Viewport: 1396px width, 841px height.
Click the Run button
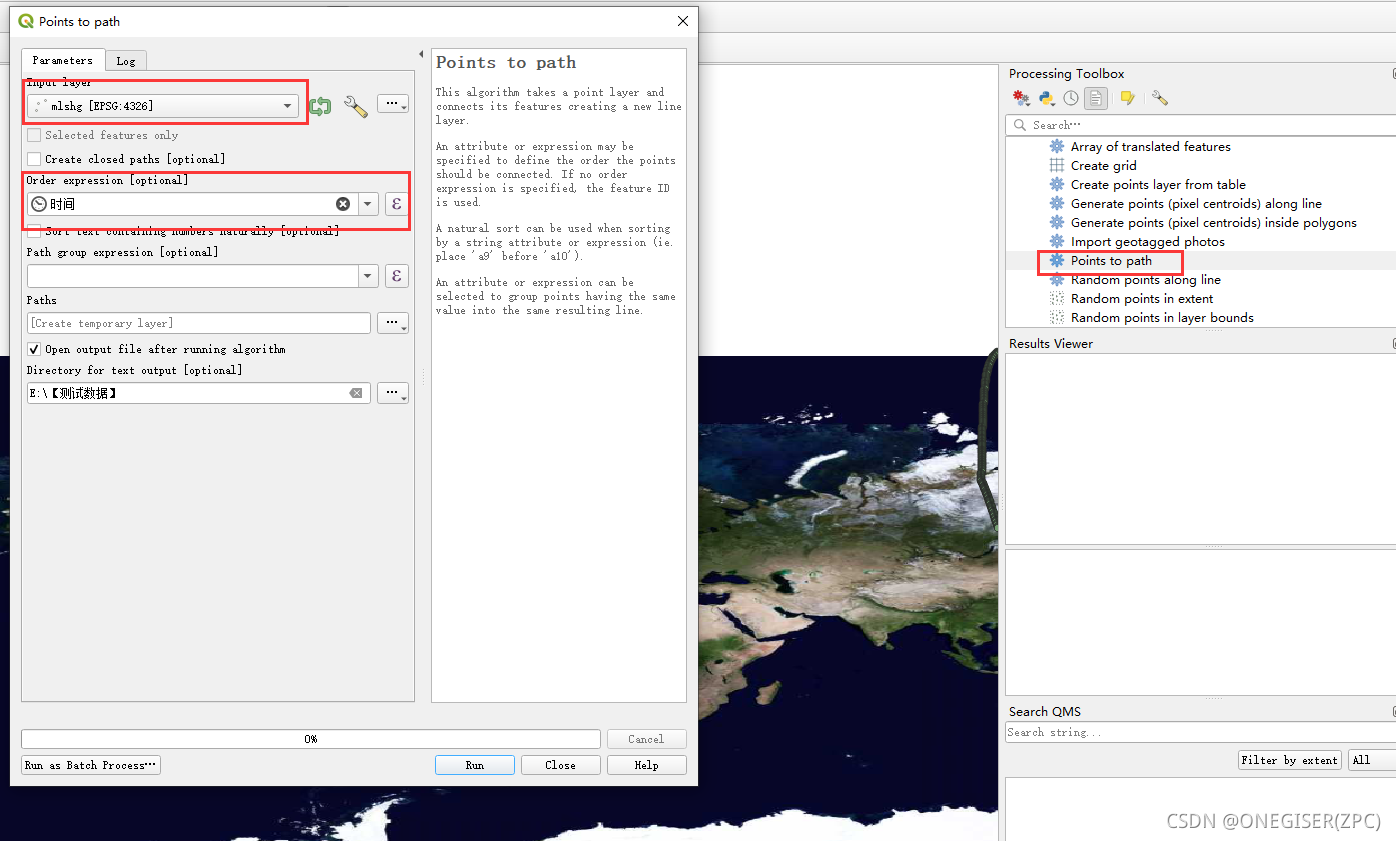tap(475, 765)
